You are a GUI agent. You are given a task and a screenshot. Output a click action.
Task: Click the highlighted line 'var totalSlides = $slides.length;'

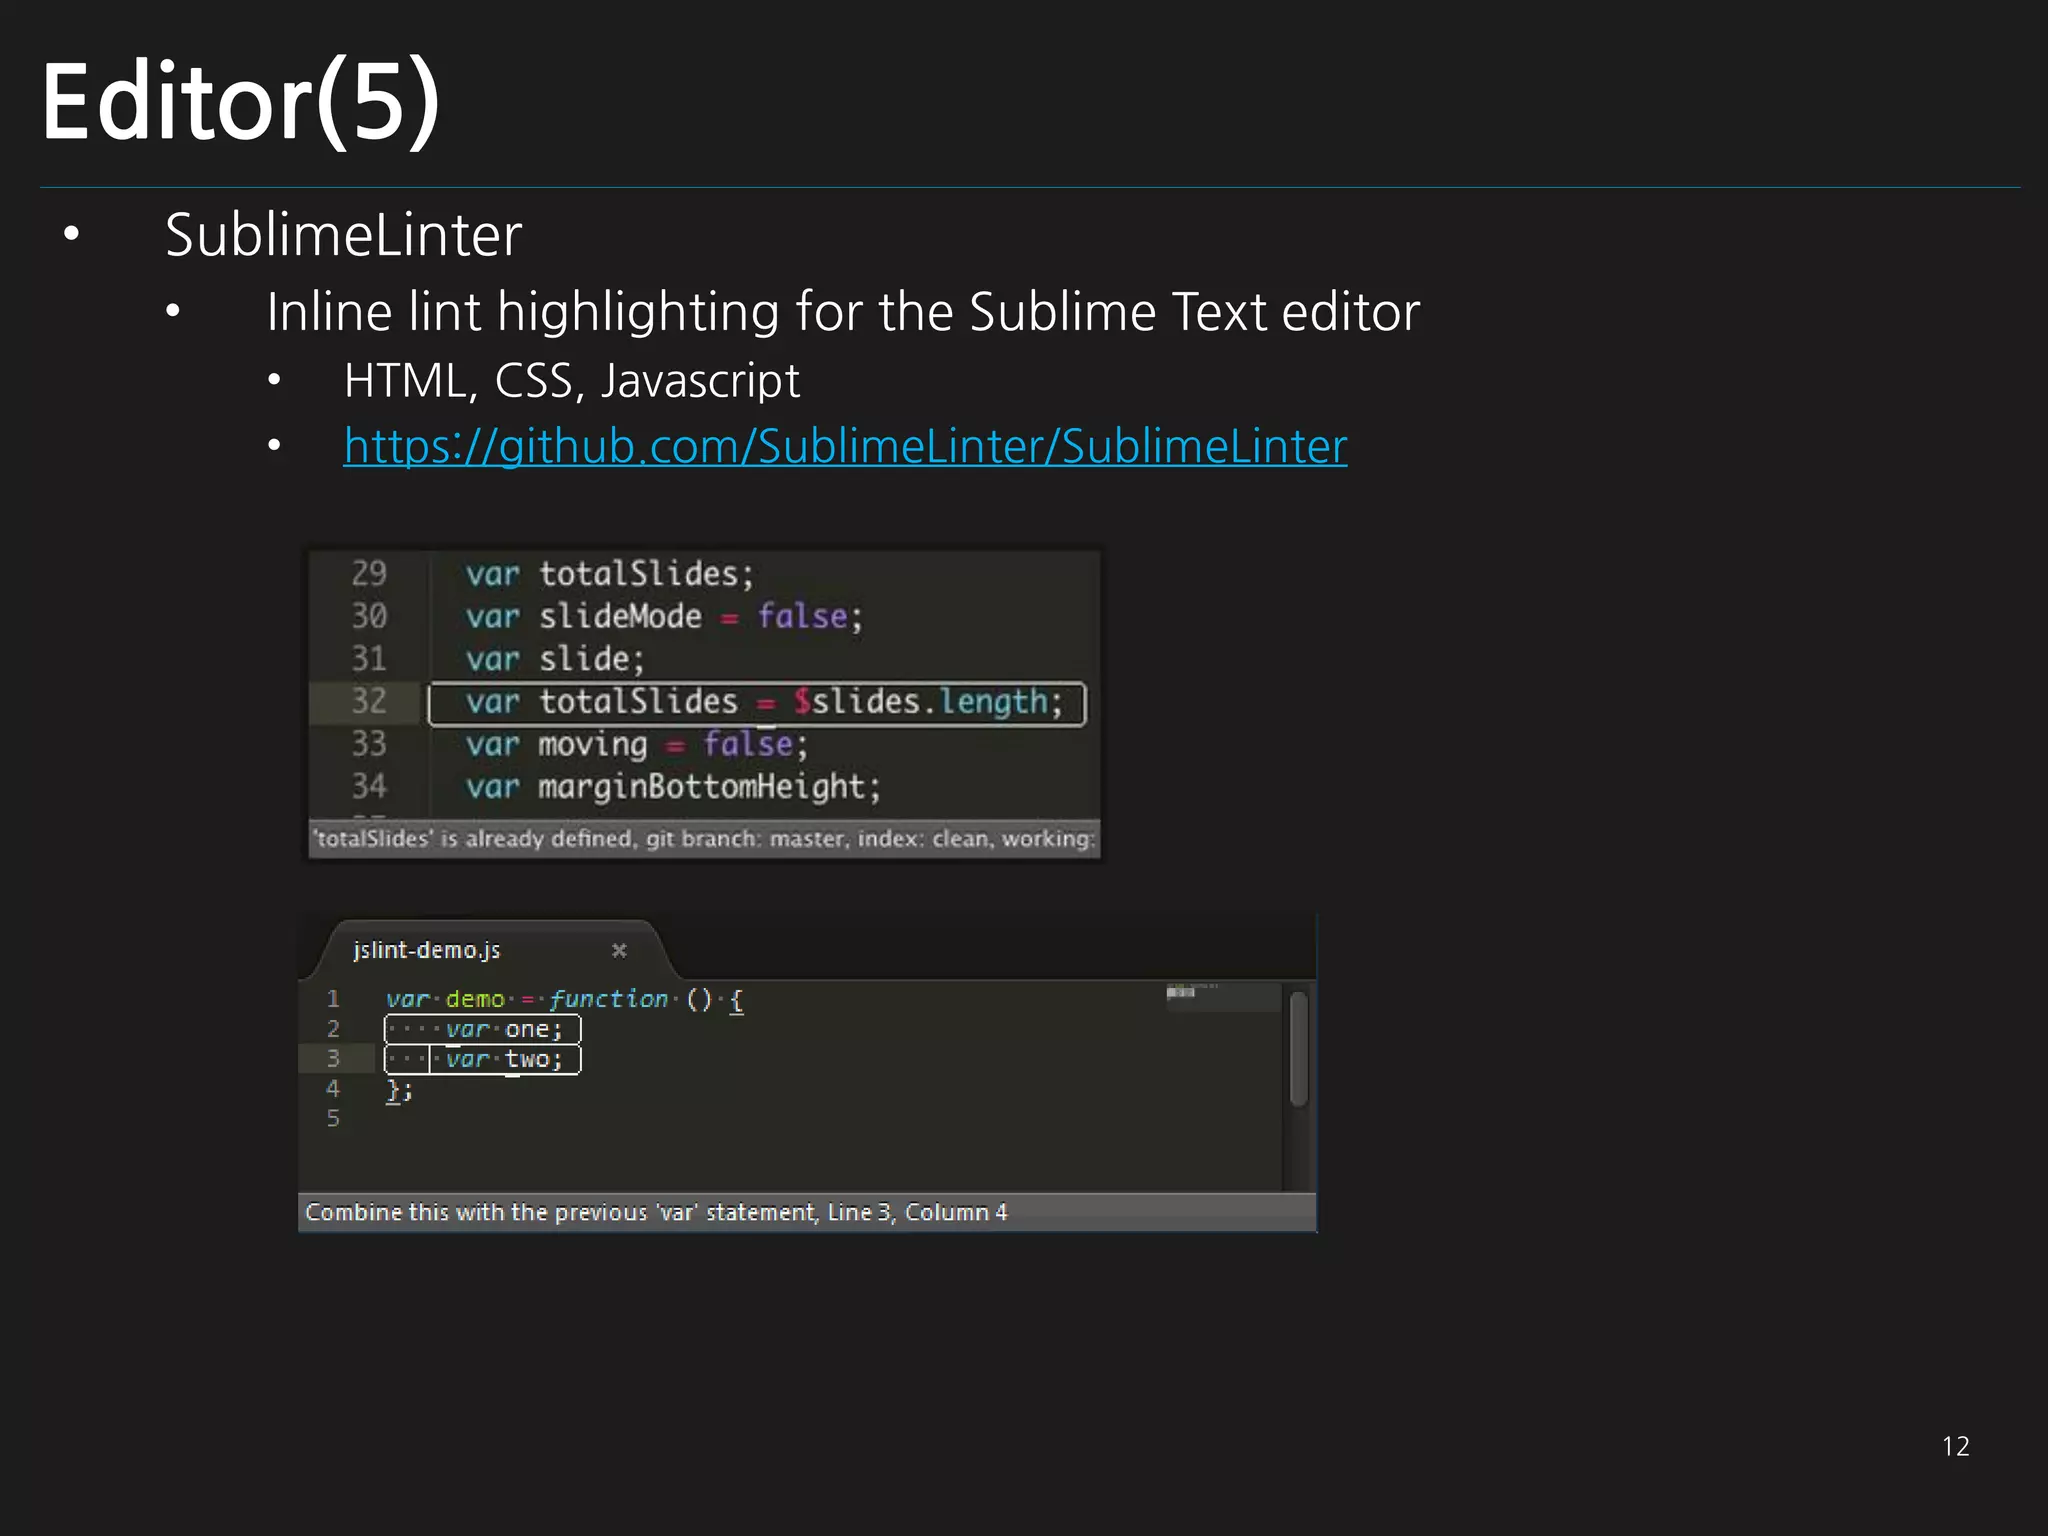757,703
